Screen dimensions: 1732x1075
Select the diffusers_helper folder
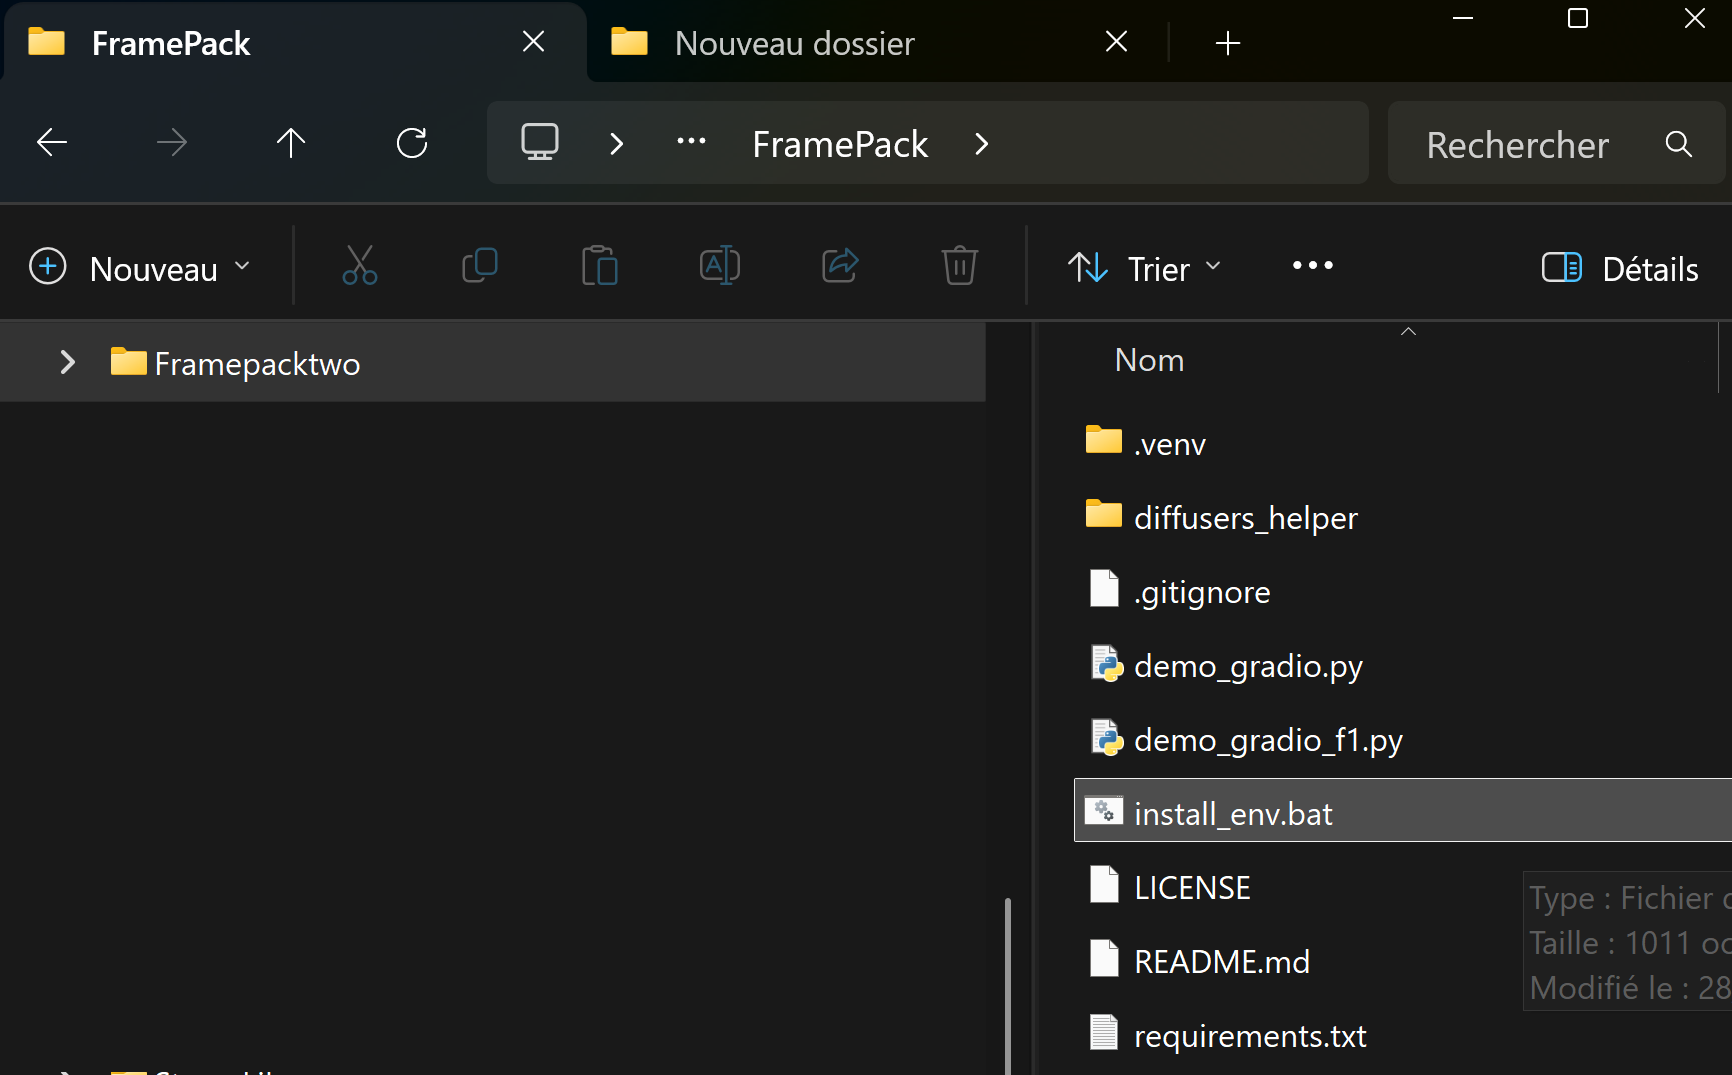click(1245, 518)
